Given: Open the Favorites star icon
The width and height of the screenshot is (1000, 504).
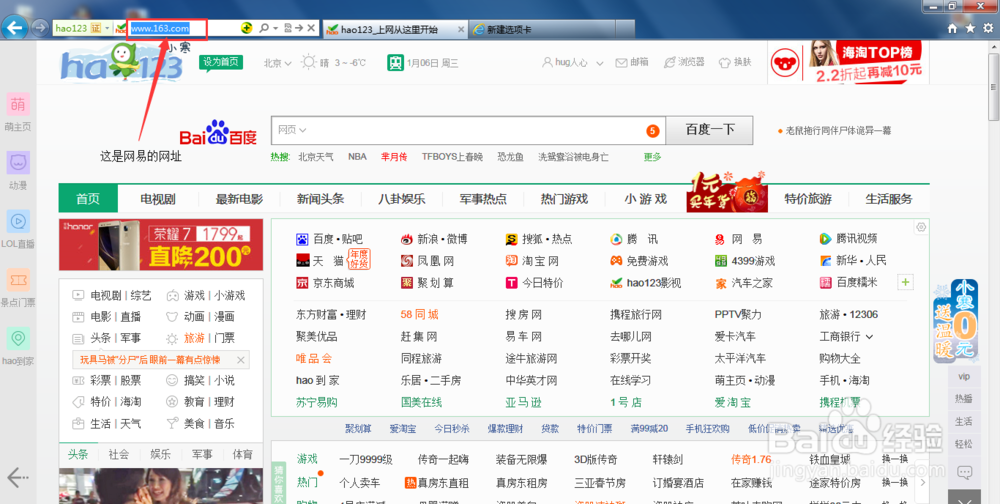Looking at the screenshot, I should coord(970,29).
